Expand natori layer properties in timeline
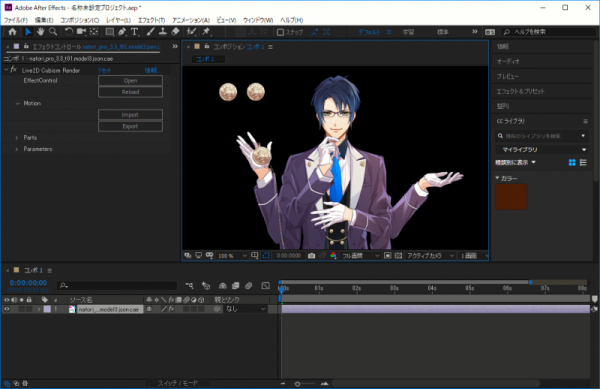Viewport: 600px width, 389px height. pyautogui.click(x=39, y=309)
